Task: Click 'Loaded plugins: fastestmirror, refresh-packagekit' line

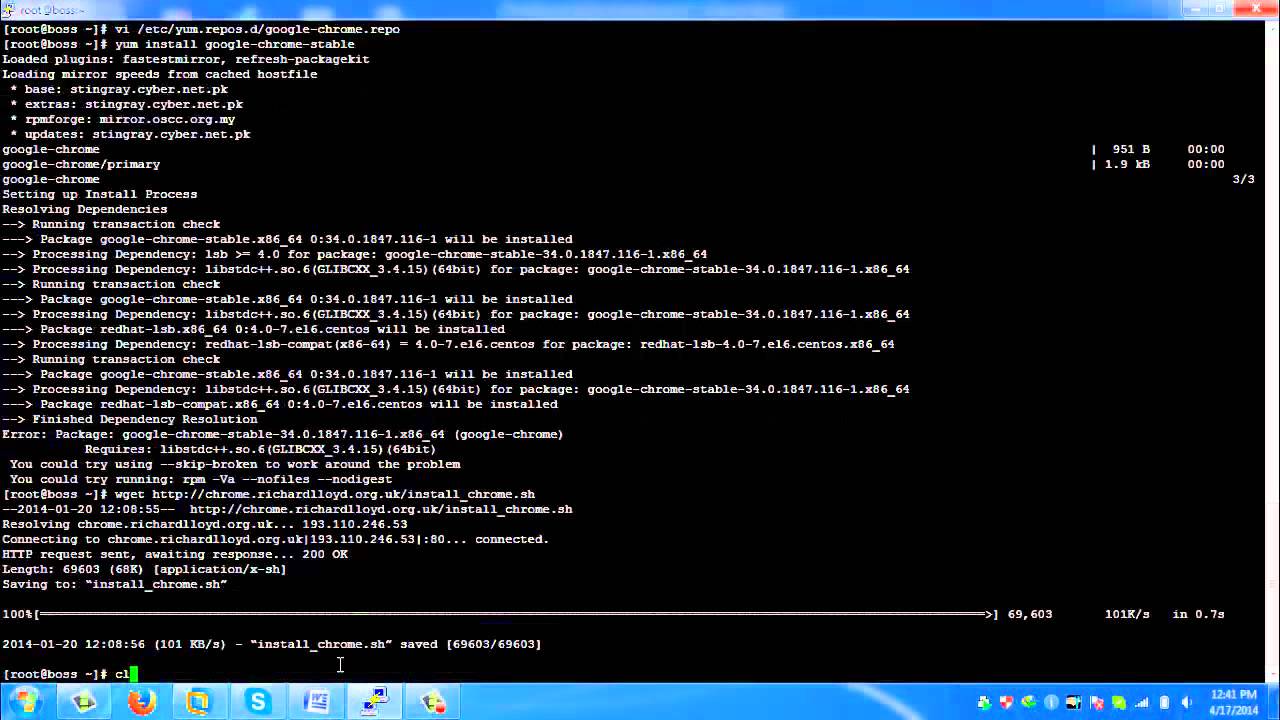Action: [186, 59]
